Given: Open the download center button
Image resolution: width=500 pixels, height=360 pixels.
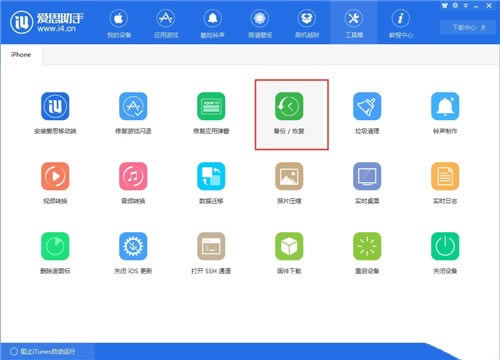Looking at the screenshot, I should click(468, 27).
